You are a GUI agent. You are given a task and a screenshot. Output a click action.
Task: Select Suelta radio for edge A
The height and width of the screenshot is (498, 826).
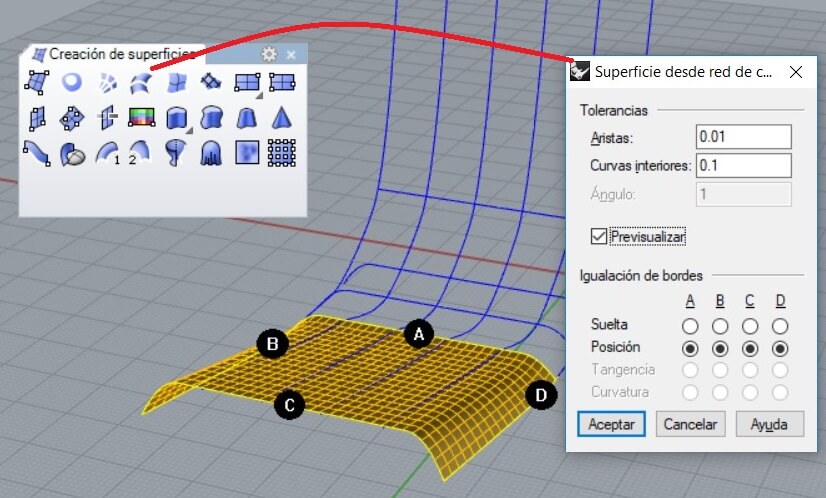(x=690, y=326)
